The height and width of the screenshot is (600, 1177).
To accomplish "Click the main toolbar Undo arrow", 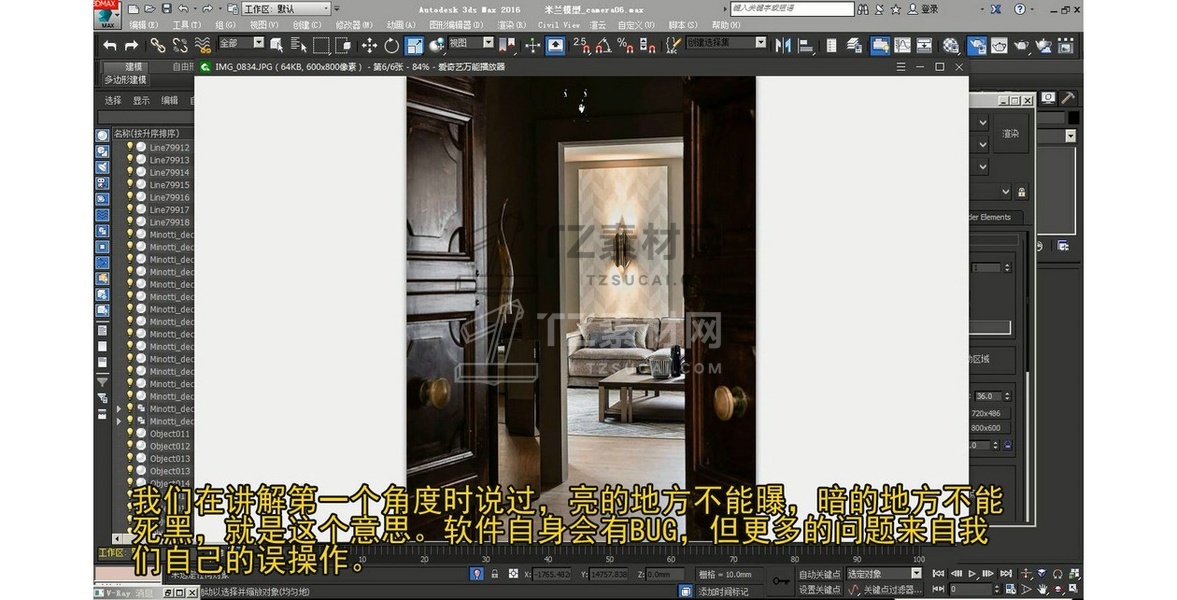I will pyautogui.click(x=110, y=46).
